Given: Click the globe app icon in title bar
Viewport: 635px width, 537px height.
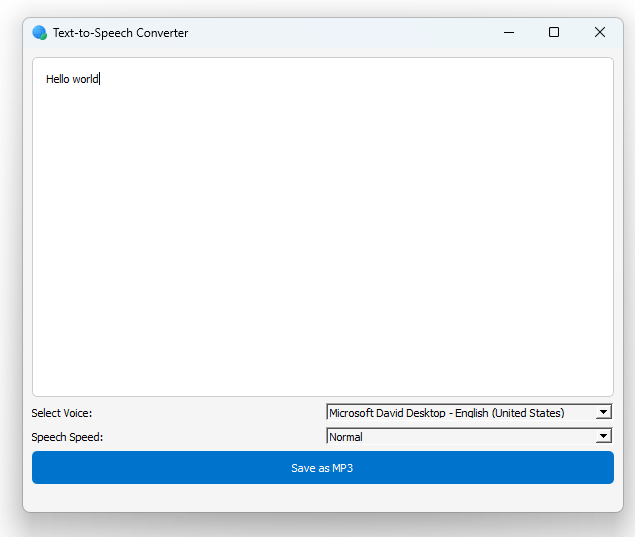Looking at the screenshot, I should [x=39, y=33].
